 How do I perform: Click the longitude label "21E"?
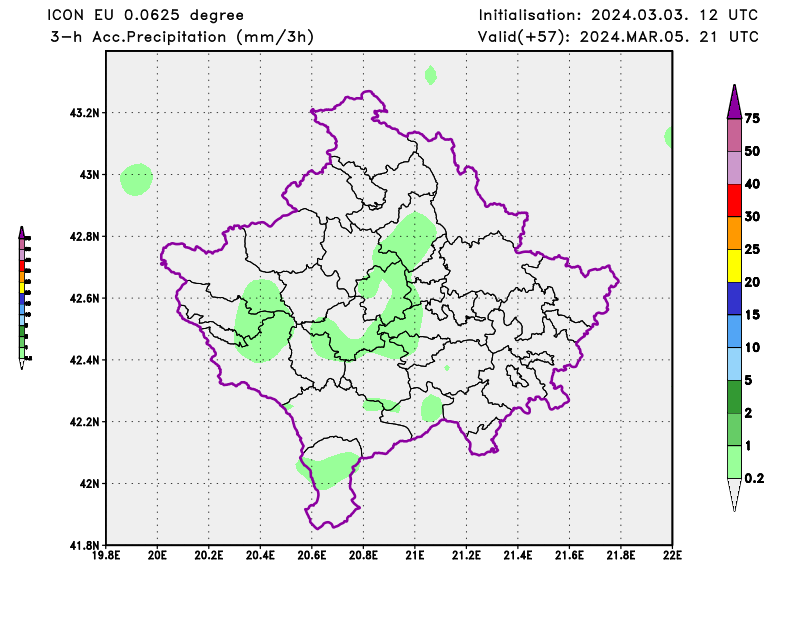coord(415,555)
